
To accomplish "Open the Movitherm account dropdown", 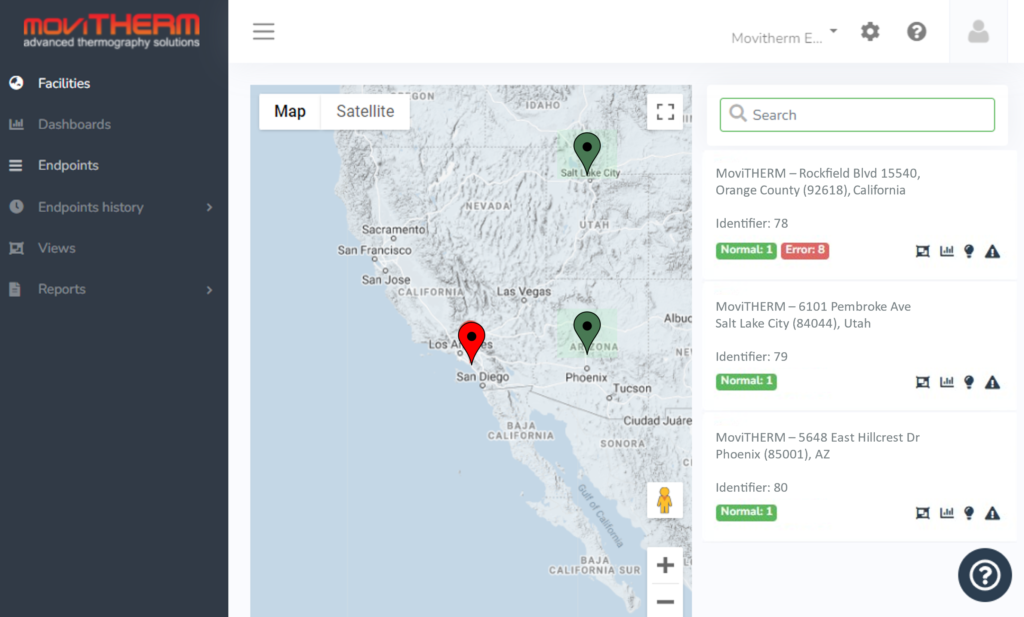I will (784, 38).
